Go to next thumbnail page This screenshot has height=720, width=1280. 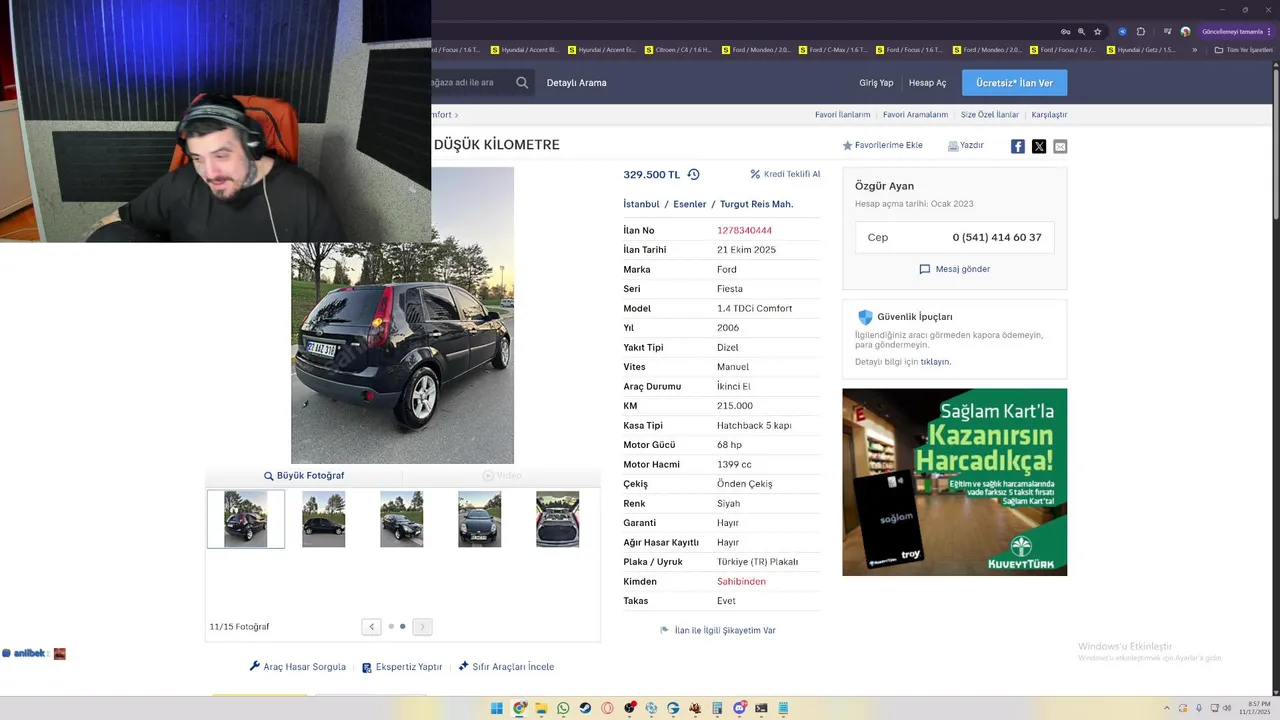click(x=422, y=627)
